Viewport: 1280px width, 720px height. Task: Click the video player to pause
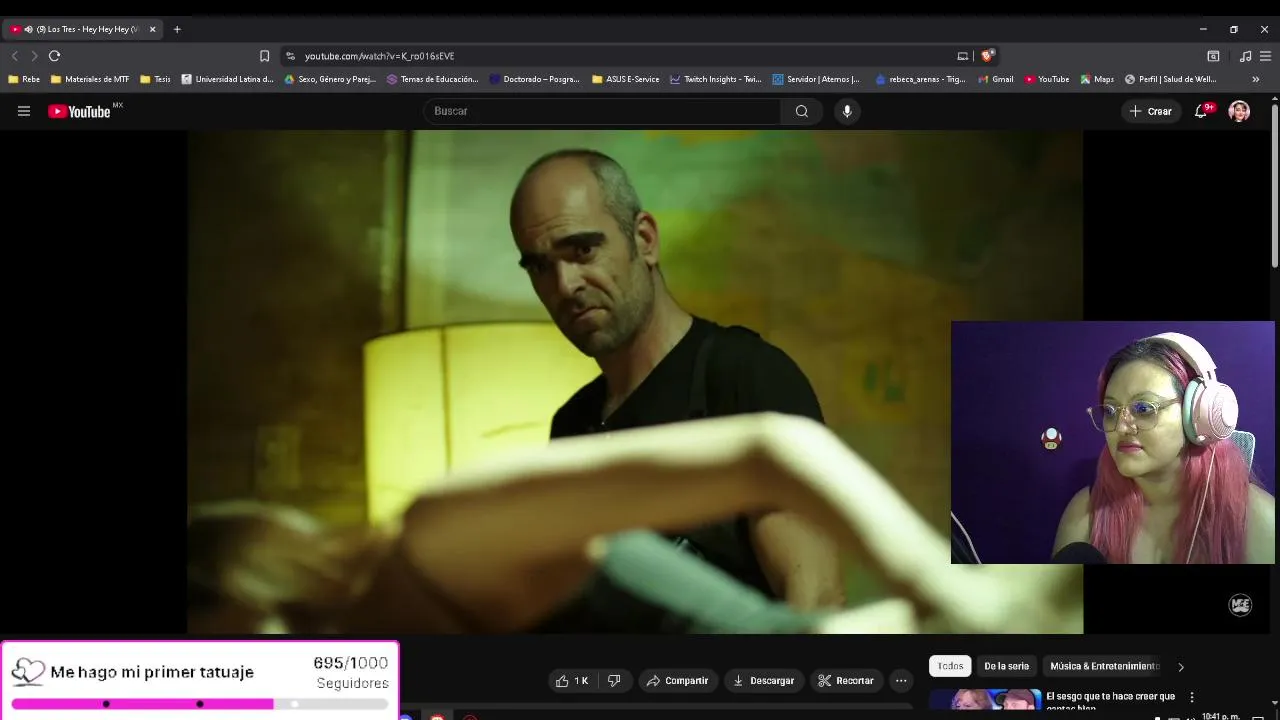[634, 382]
